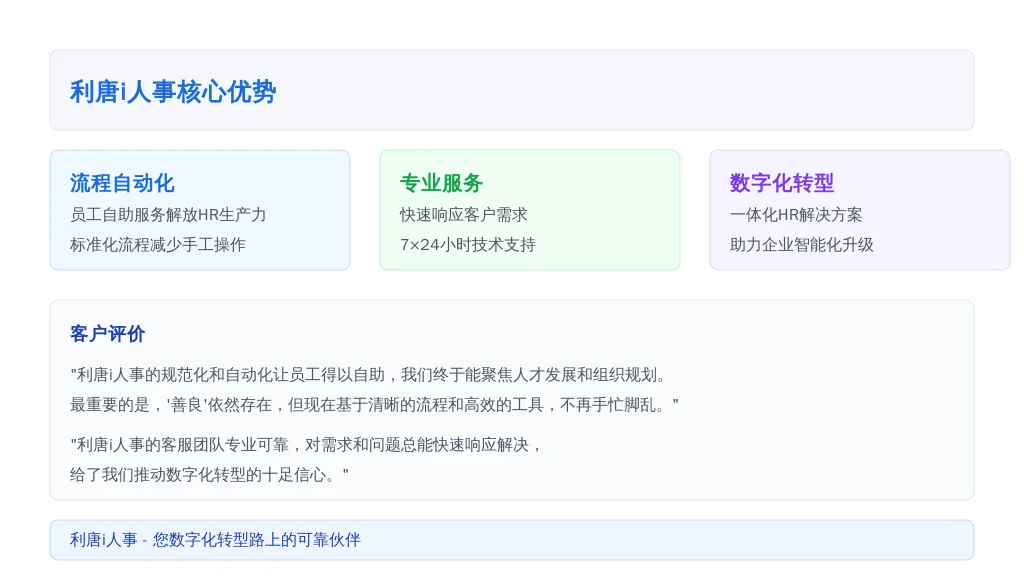The image size is (1024, 576).
Task: Select 助力企业智能化升级 line
Action: point(801,245)
